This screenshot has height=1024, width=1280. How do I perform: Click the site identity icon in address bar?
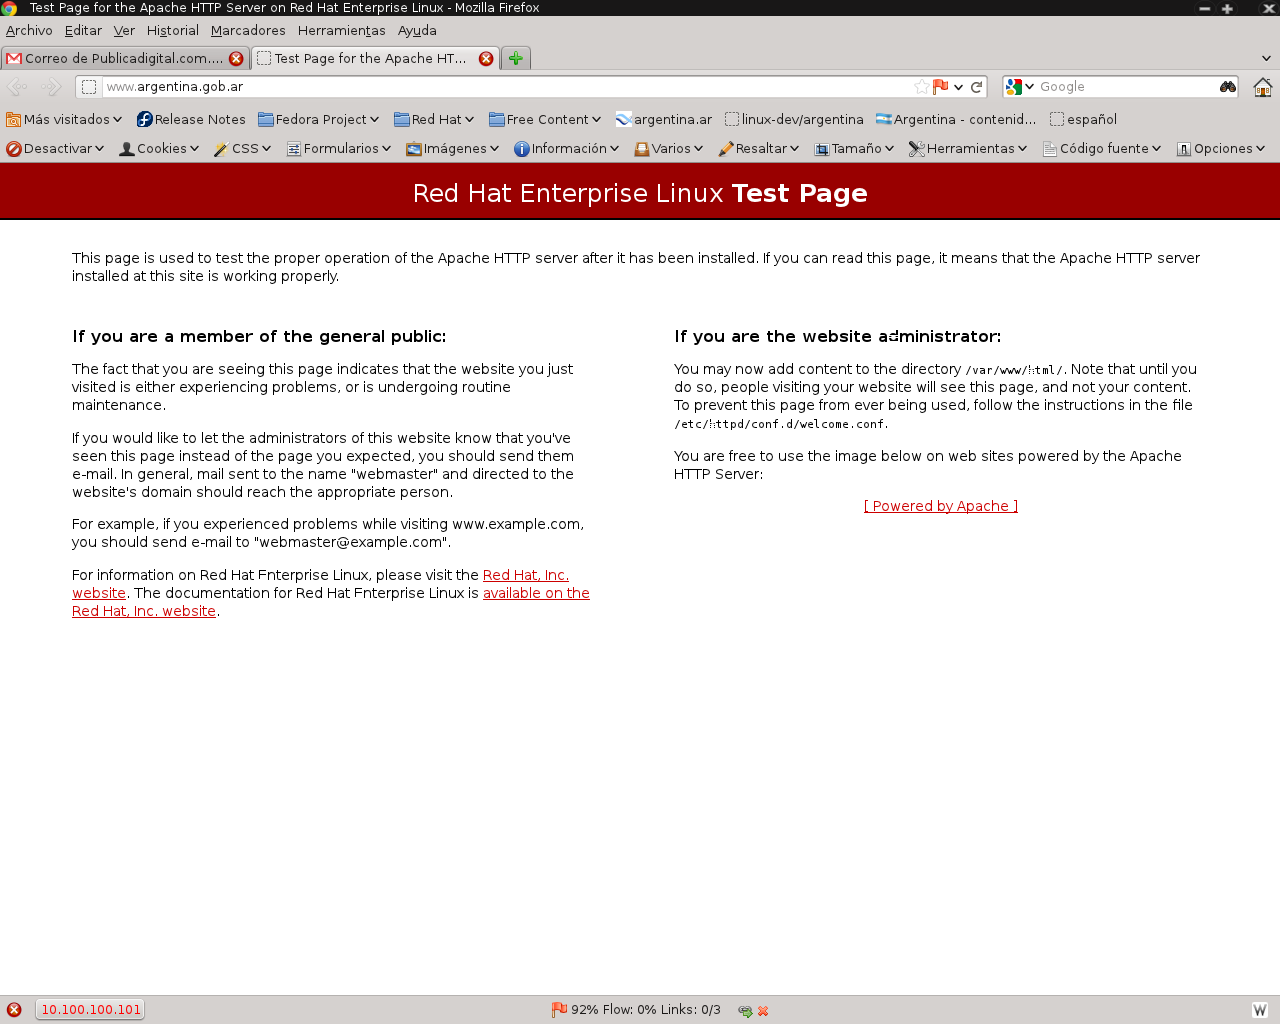click(89, 87)
